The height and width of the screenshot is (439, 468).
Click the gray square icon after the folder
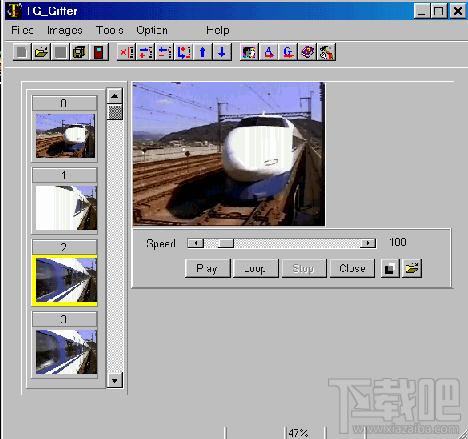tap(60, 52)
